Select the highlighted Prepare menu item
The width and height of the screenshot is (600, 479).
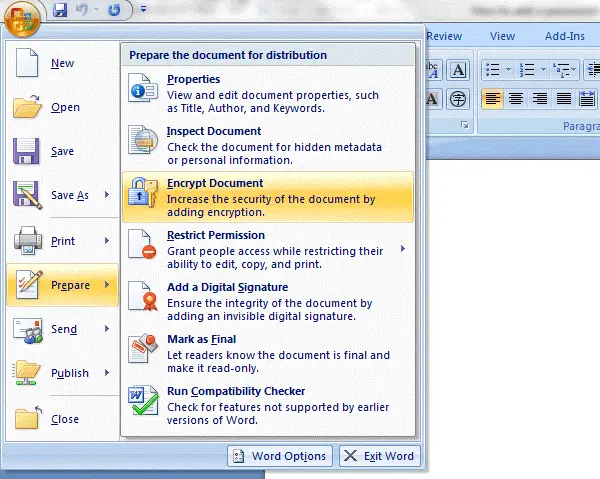click(x=62, y=285)
